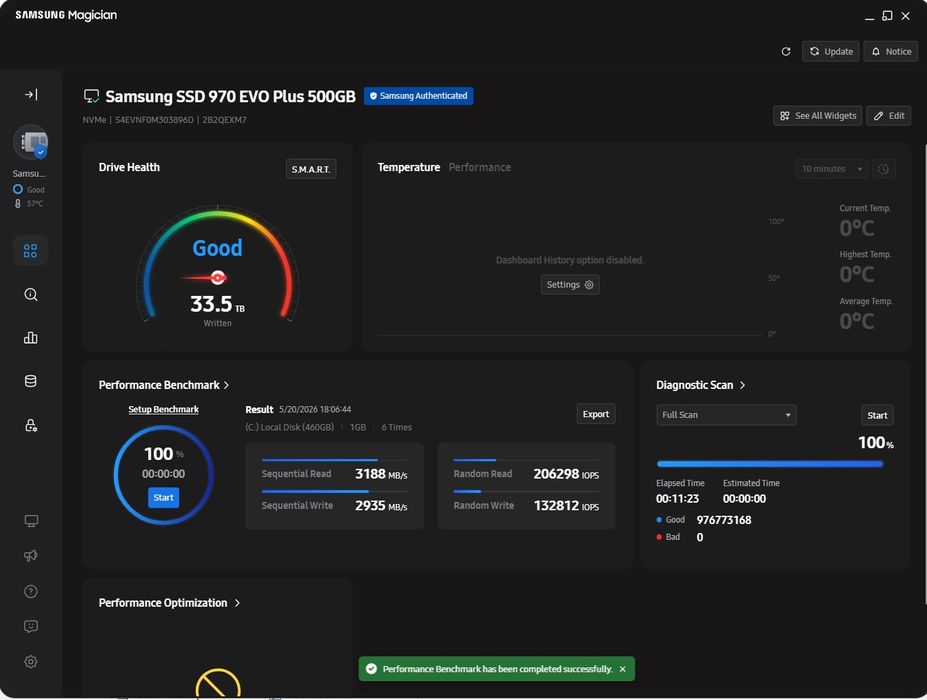Click the benchmark 100% circular progress ring
927x700 pixels.
coord(163,475)
